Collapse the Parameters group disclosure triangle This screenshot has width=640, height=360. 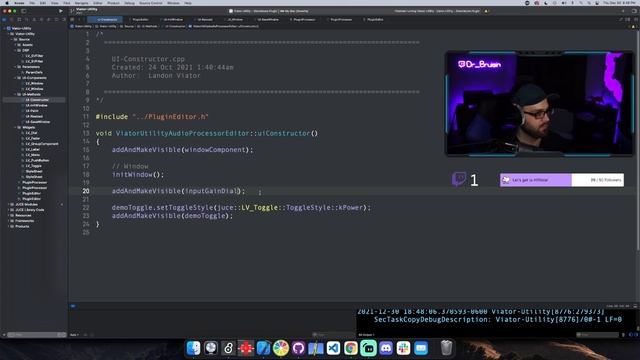[16, 67]
